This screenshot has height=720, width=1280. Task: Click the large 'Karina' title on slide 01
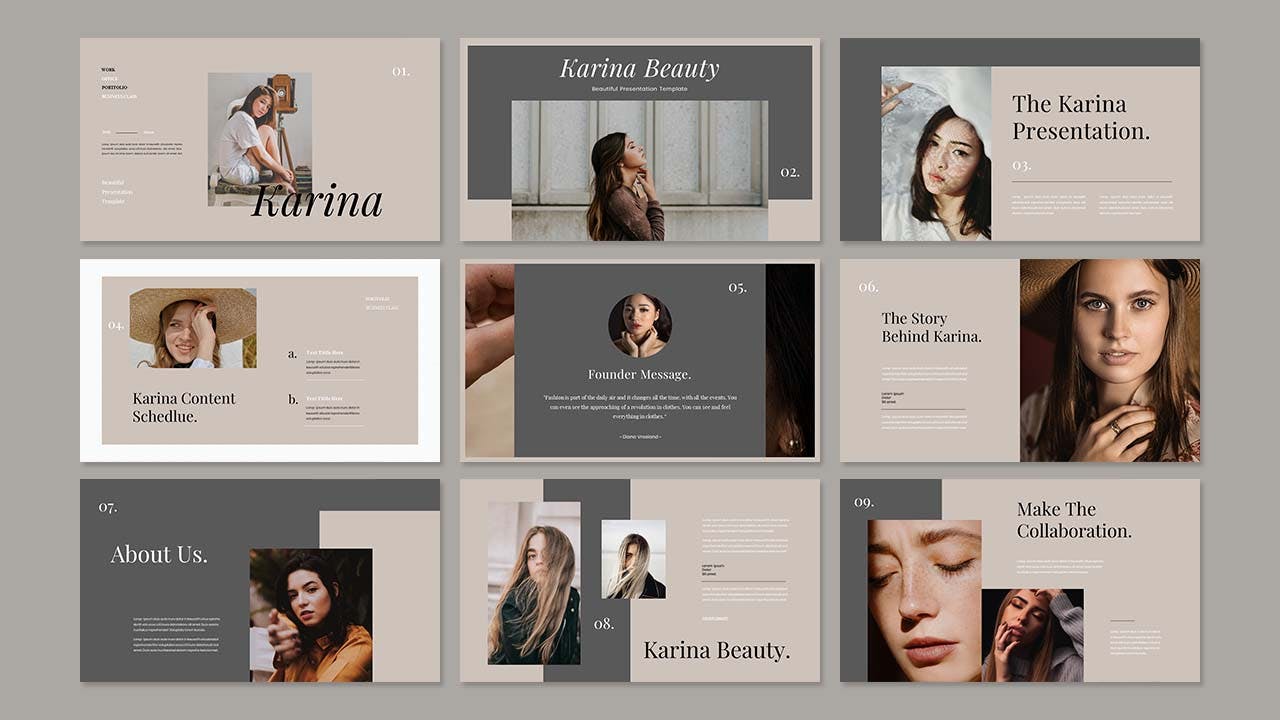(316, 200)
